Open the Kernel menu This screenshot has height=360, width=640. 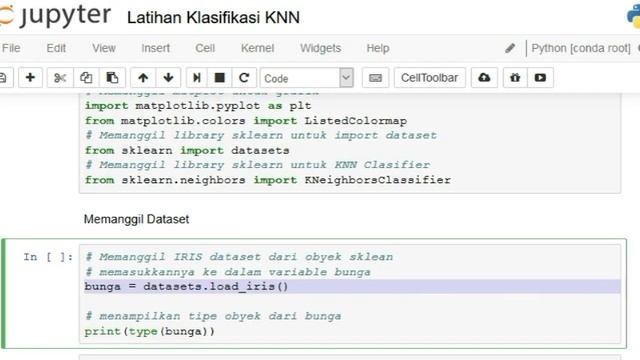pyautogui.click(x=258, y=48)
